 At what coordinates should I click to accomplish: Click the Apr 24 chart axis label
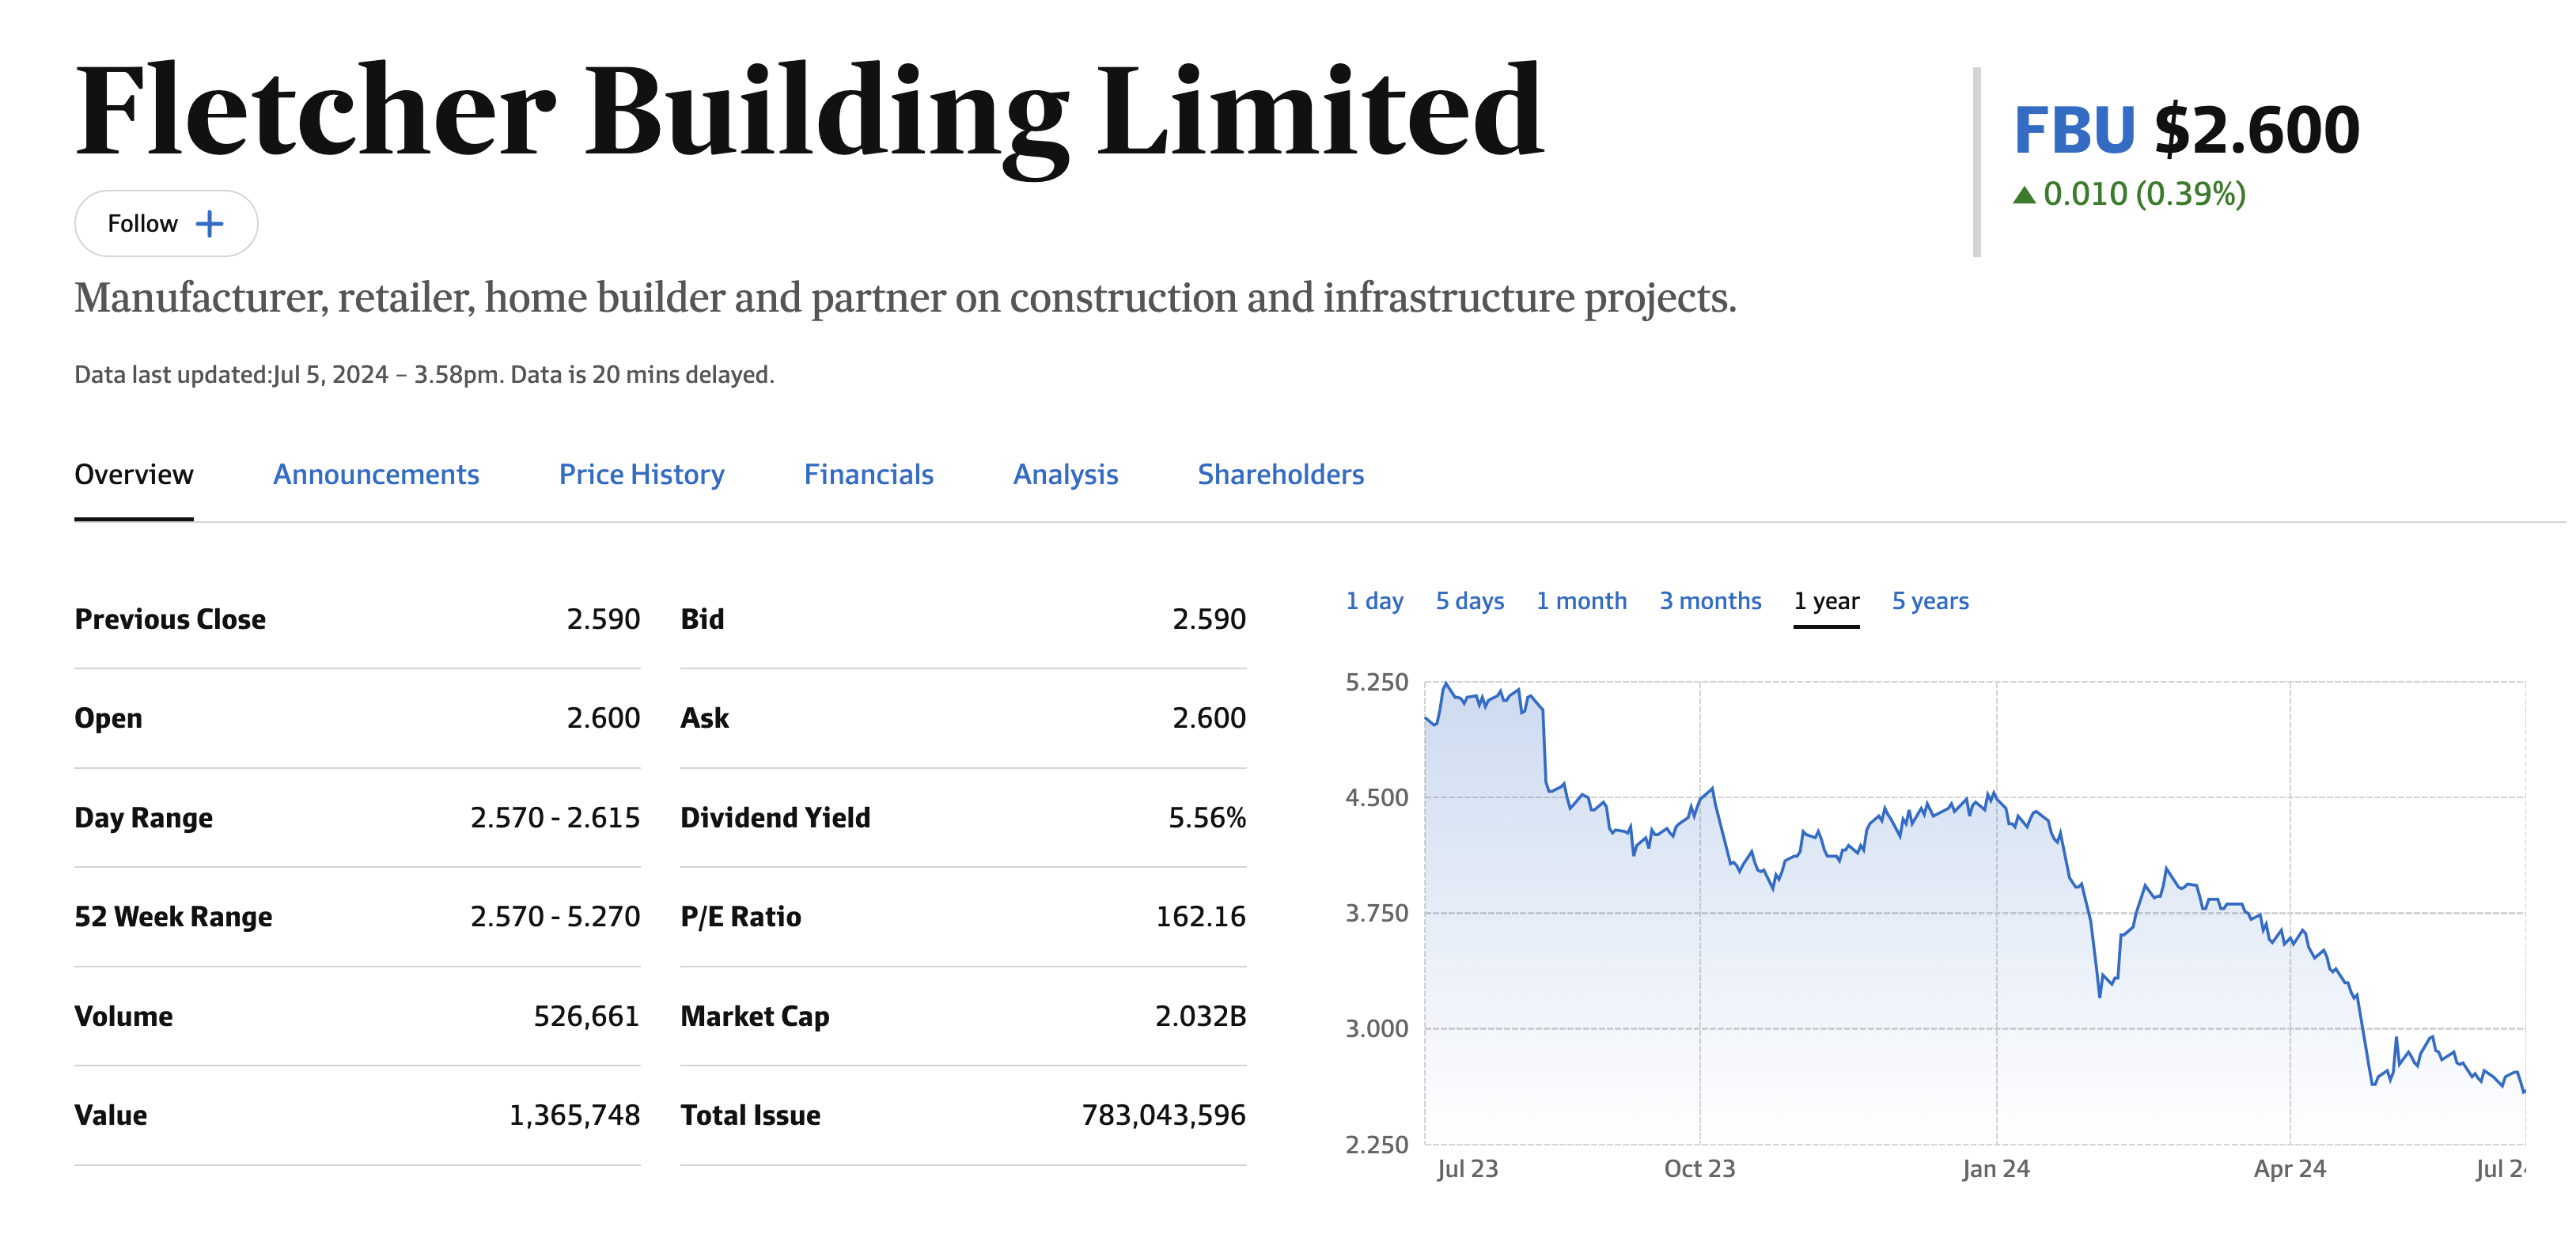(2290, 1169)
